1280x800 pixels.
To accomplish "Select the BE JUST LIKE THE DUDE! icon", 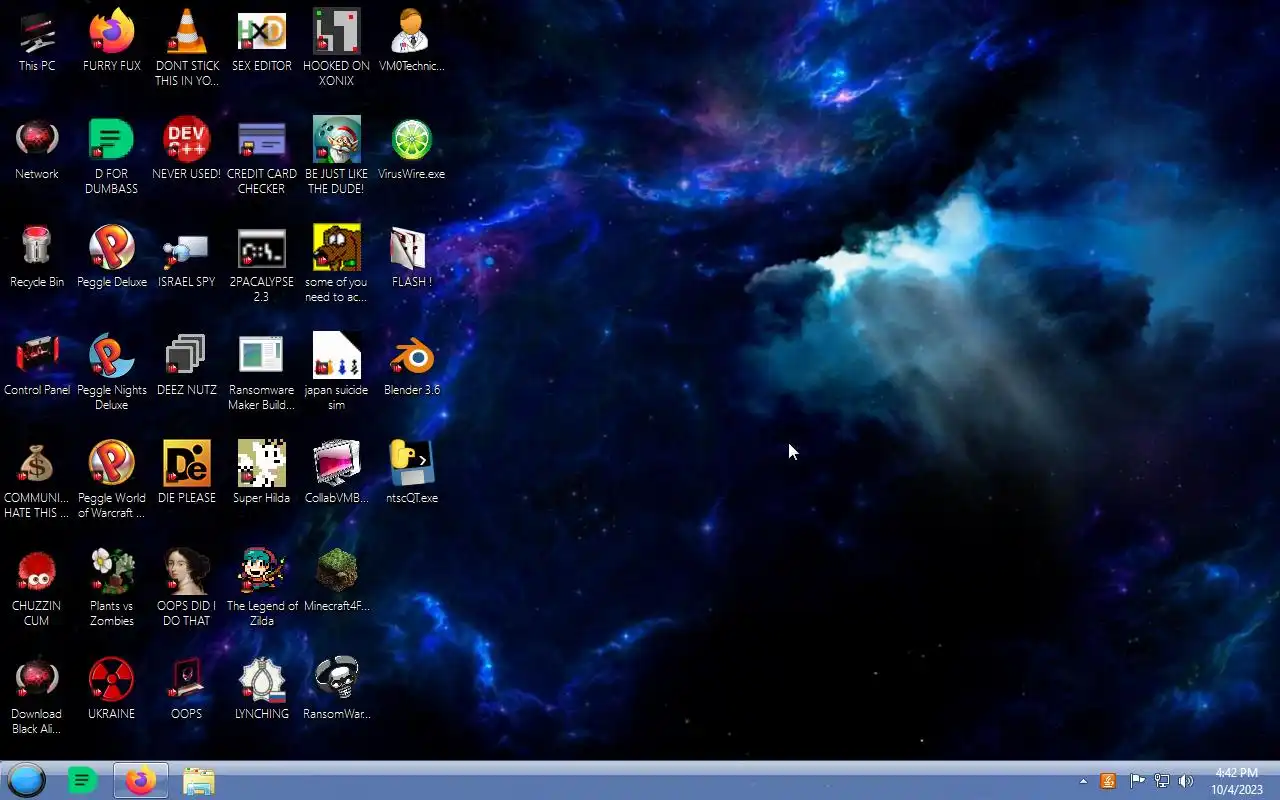I will click(336, 157).
